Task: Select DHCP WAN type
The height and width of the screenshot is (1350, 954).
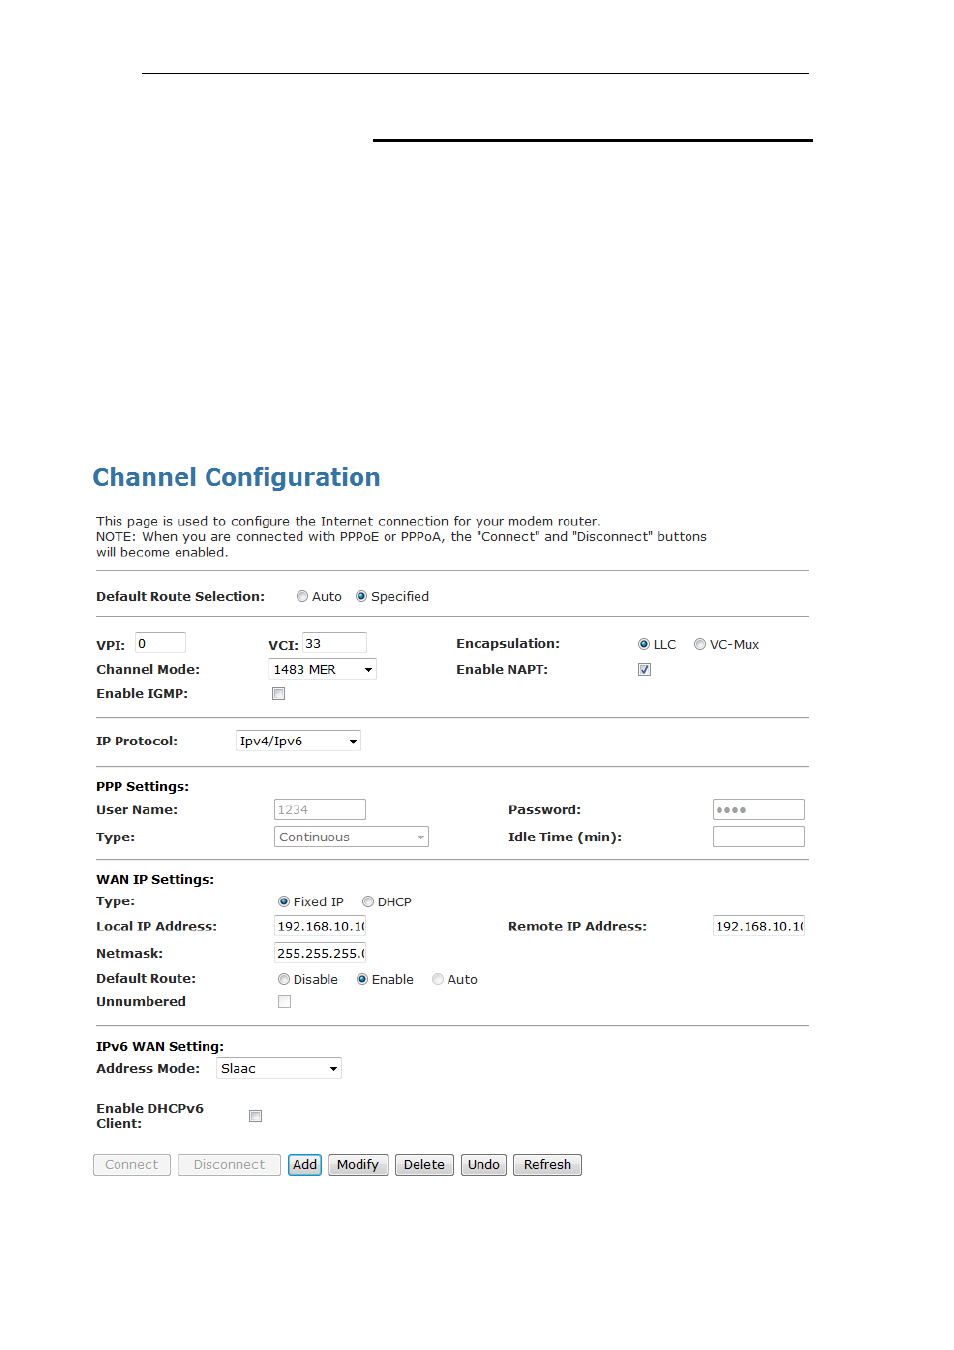Action: (368, 902)
